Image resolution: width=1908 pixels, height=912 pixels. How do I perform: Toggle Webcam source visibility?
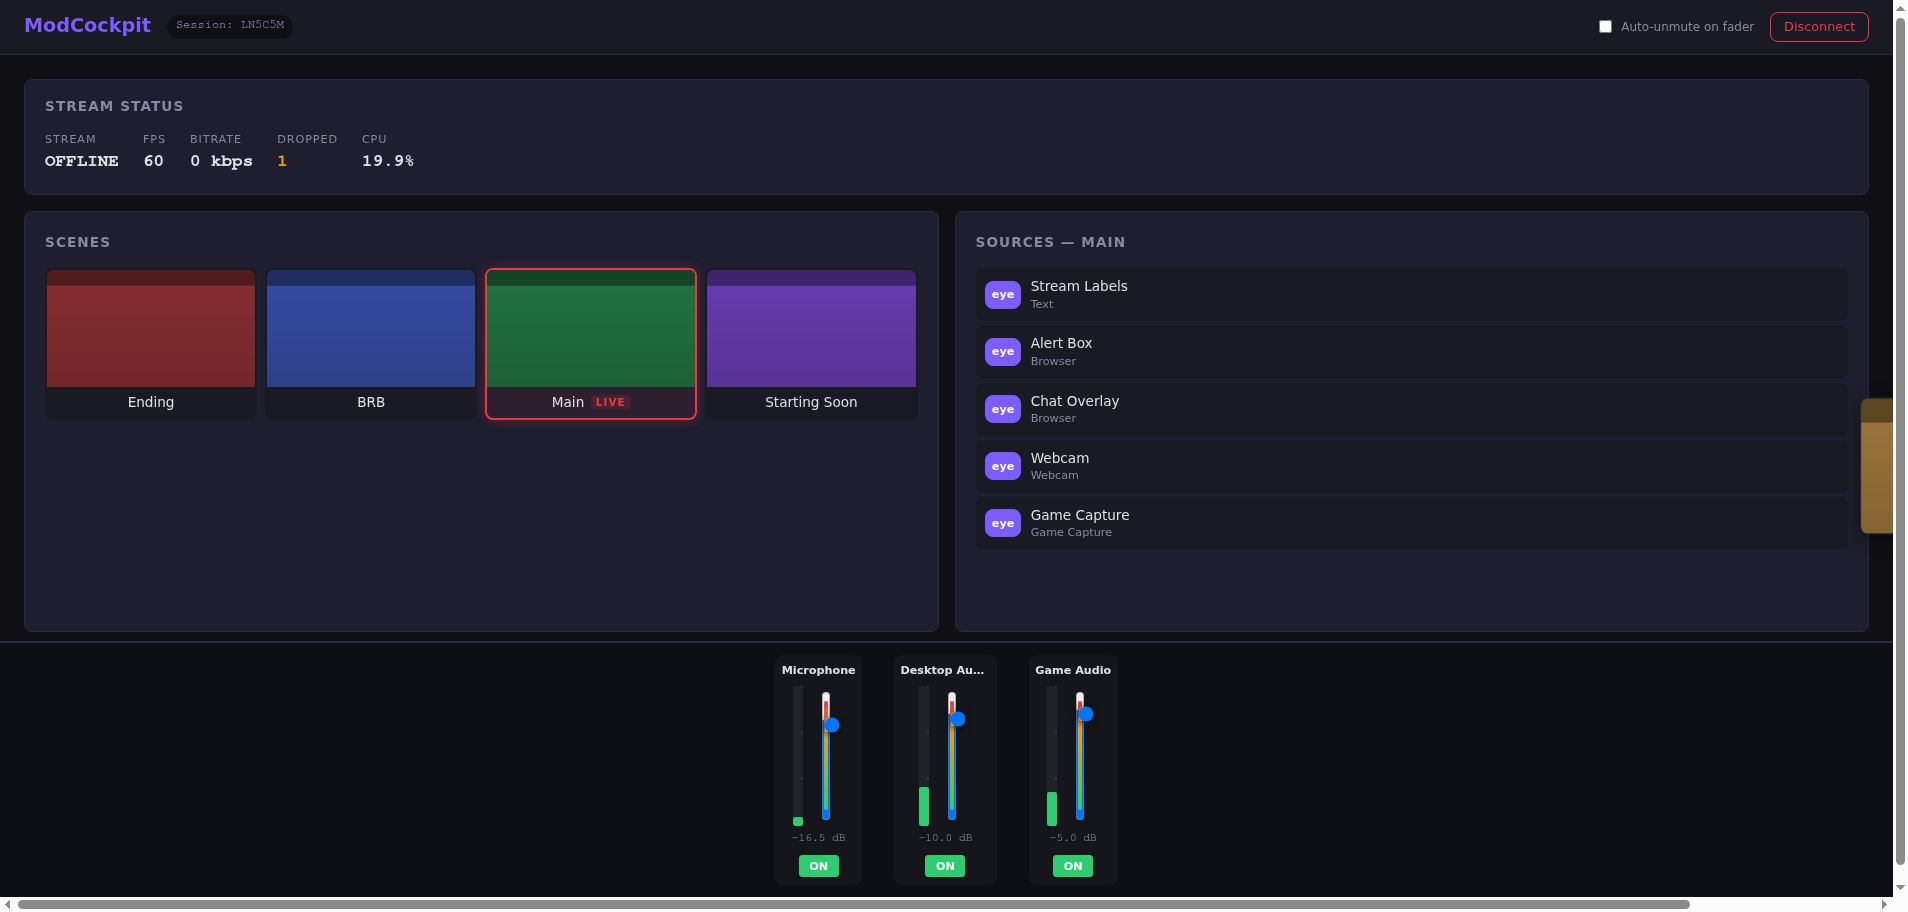[x=1002, y=466]
